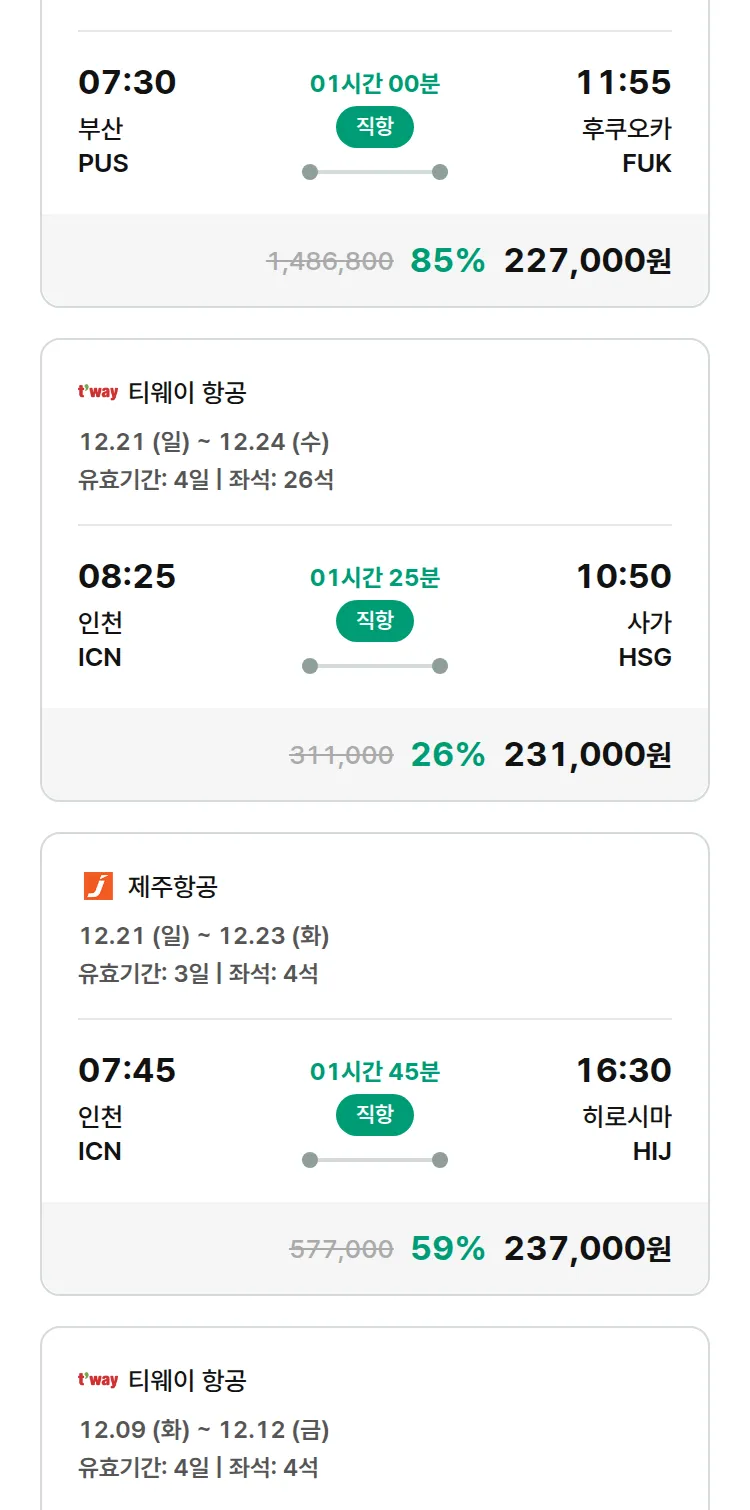
Task: Click the route line on the Fukuoka flight
Action: 375,172
